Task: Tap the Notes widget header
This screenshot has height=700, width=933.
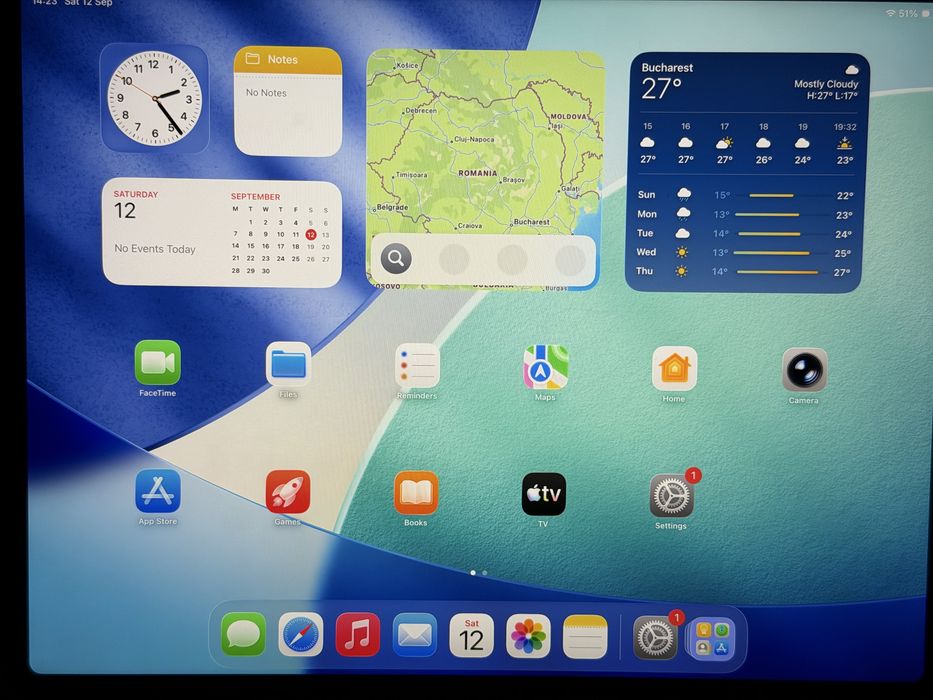Action: tap(288, 60)
